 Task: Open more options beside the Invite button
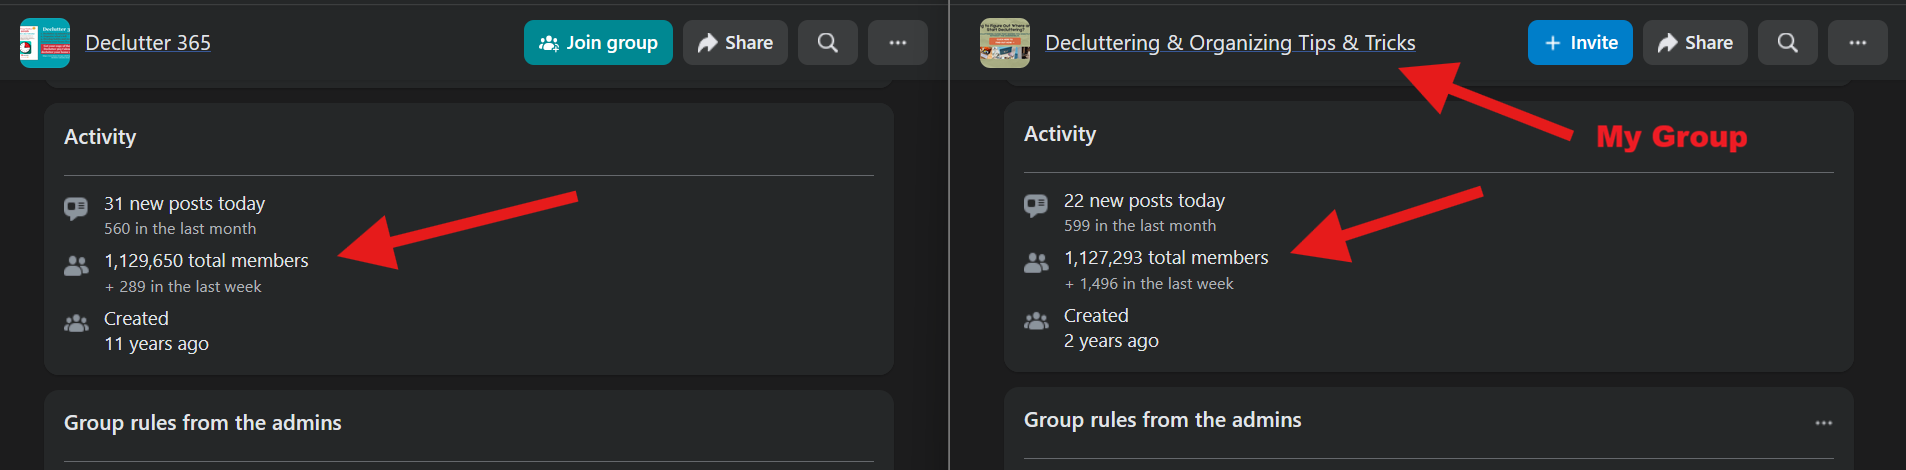coord(1858,43)
